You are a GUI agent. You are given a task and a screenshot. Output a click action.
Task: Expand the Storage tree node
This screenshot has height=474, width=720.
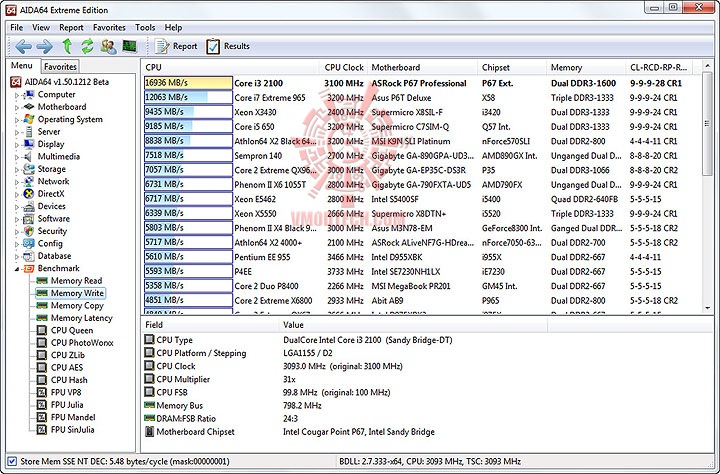[x=17, y=169]
